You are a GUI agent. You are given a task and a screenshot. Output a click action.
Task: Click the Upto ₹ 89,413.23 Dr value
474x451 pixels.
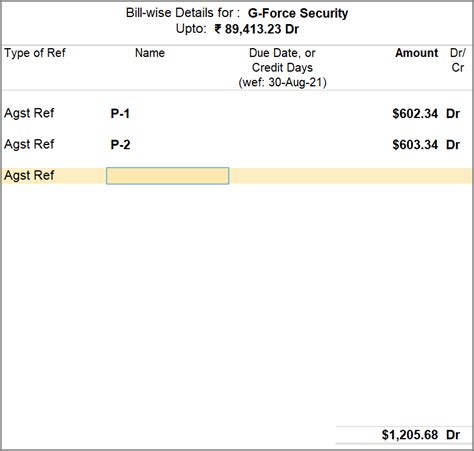(x=256, y=29)
